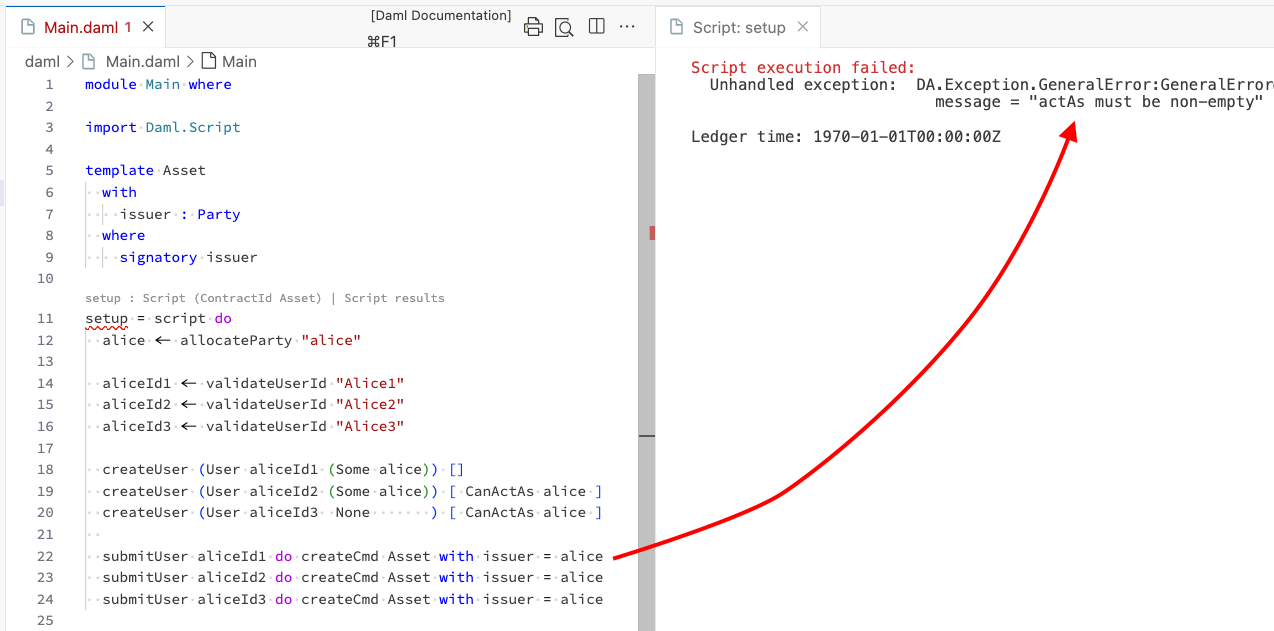Click the Main.daml tab file icon
Viewport: 1274px width, 631px height.
coord(28,27)
